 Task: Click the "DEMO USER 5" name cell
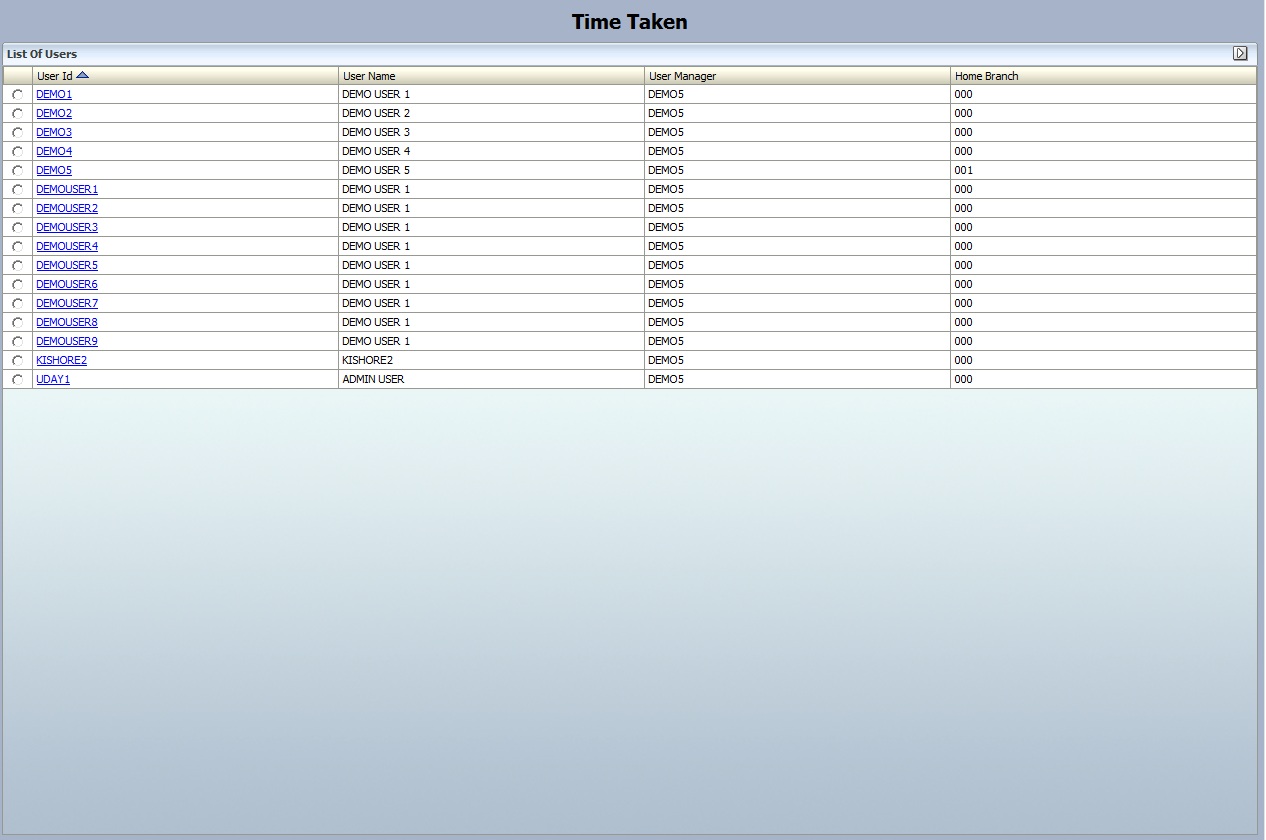point(492,170)
